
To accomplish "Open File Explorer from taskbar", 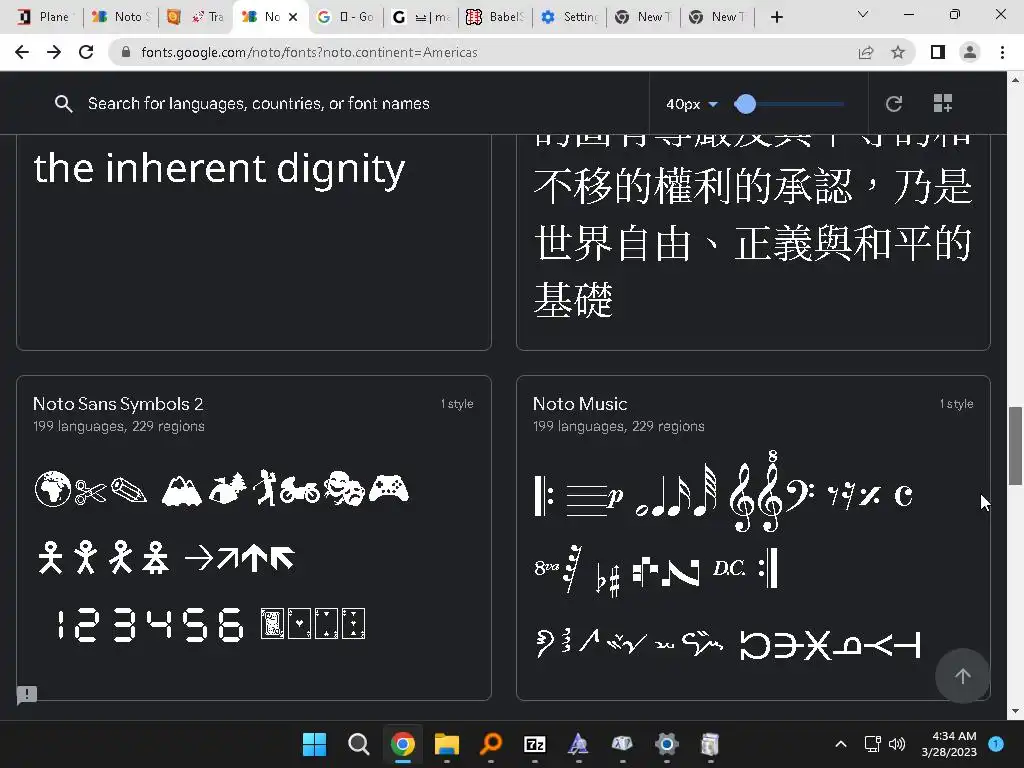I will (x=447, y=744).
